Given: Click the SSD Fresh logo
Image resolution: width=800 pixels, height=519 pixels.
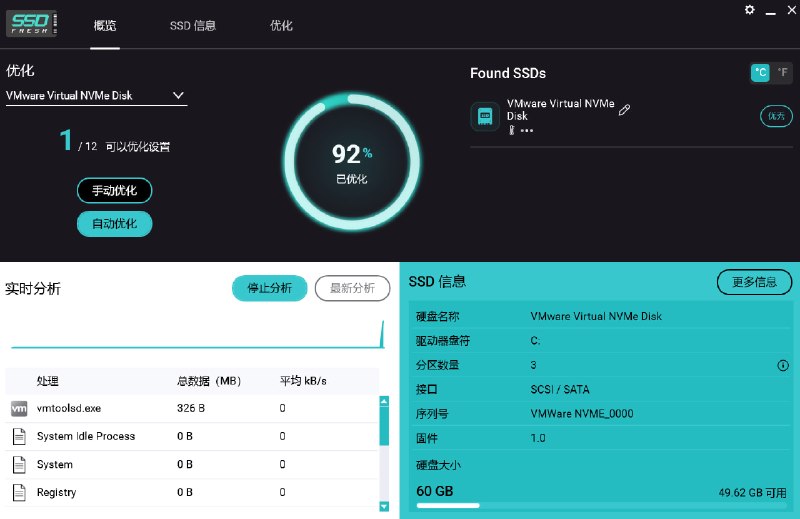Looking at the screenshot, I should 32,23.
